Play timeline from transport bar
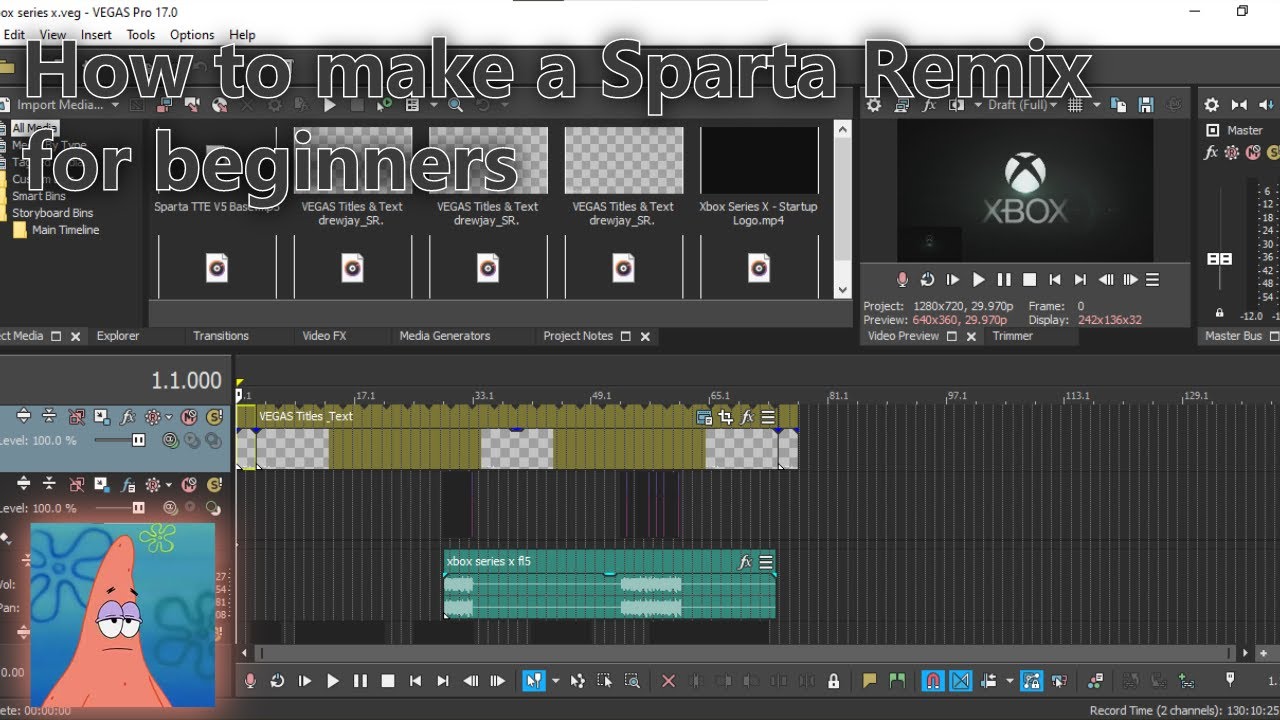The width and height of the screenshot is (1280, 720). coord(333,681)
